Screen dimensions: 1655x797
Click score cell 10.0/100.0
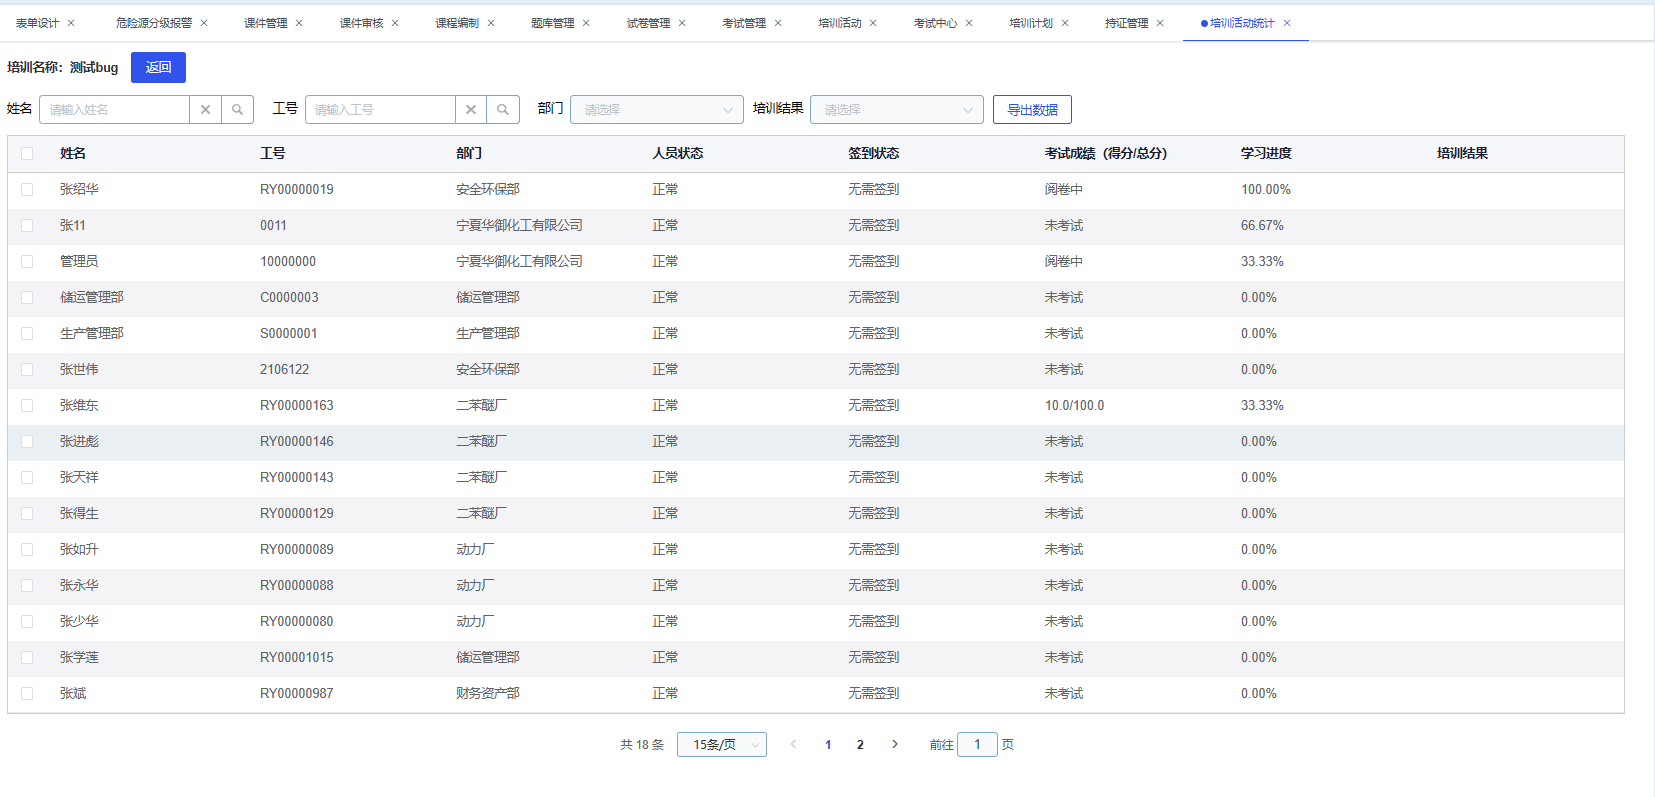1075,406
